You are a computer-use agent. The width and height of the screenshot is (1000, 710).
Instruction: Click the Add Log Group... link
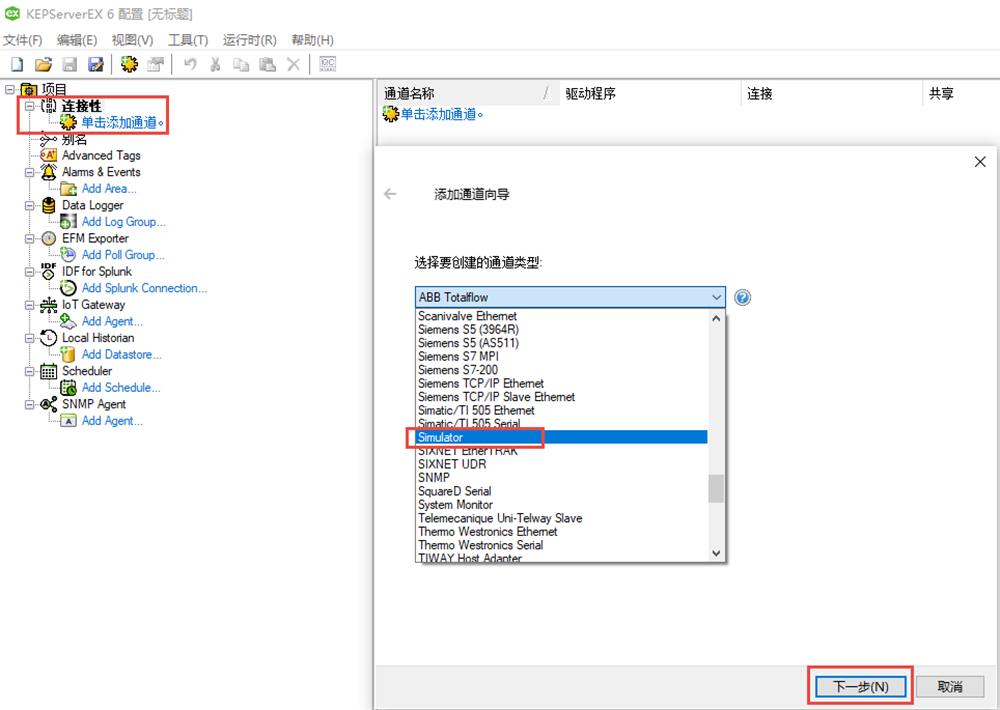coord(124,221)
